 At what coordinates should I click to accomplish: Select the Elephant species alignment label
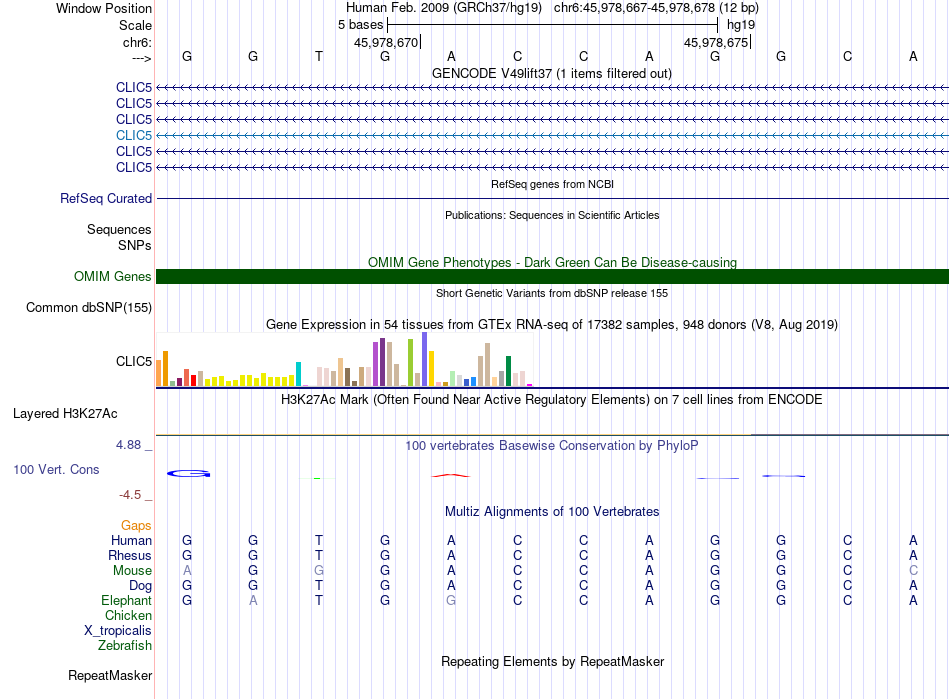click(126, 600)
